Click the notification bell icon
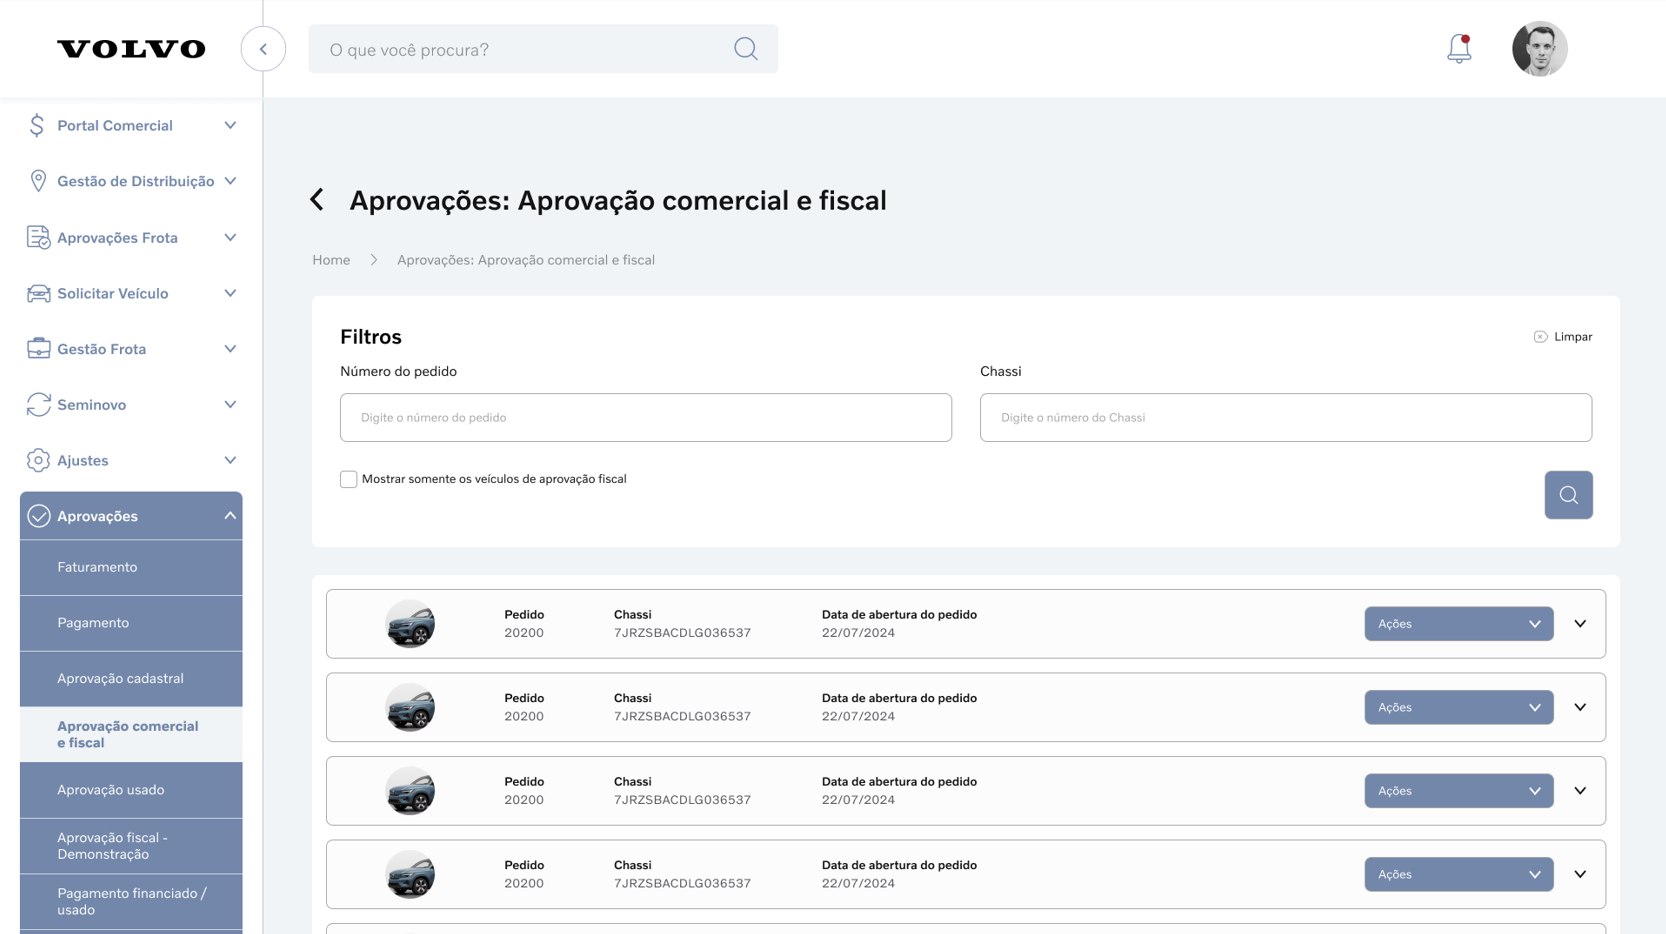 point(1459,48)
